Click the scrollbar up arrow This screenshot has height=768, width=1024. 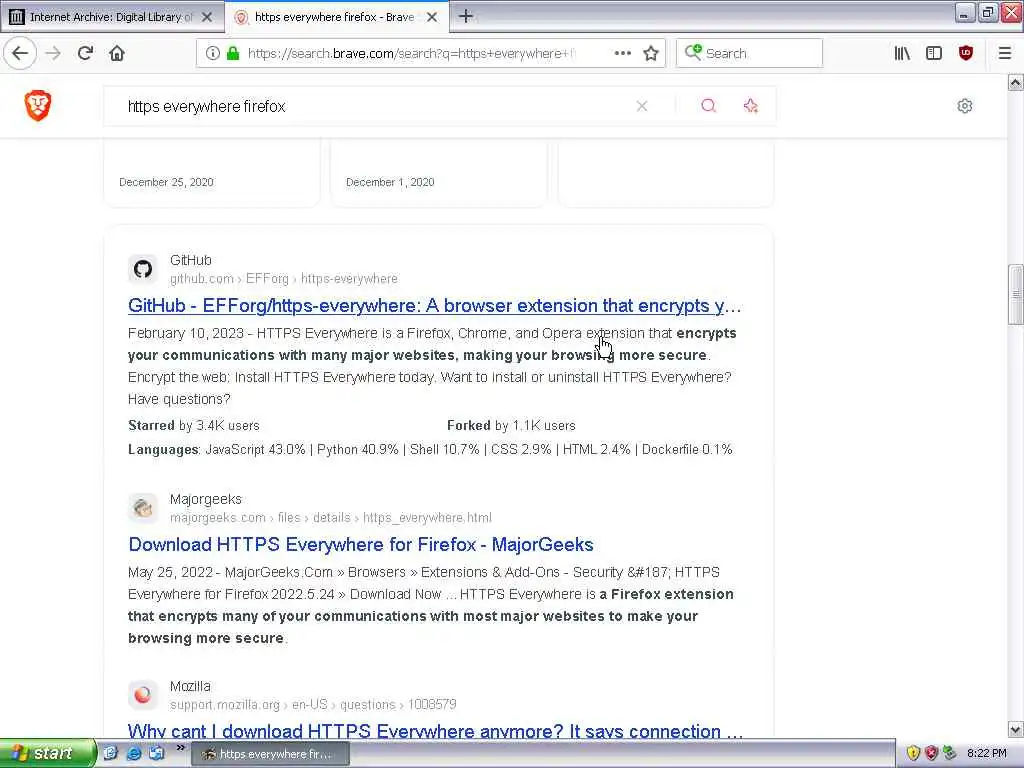point(1015,82)
